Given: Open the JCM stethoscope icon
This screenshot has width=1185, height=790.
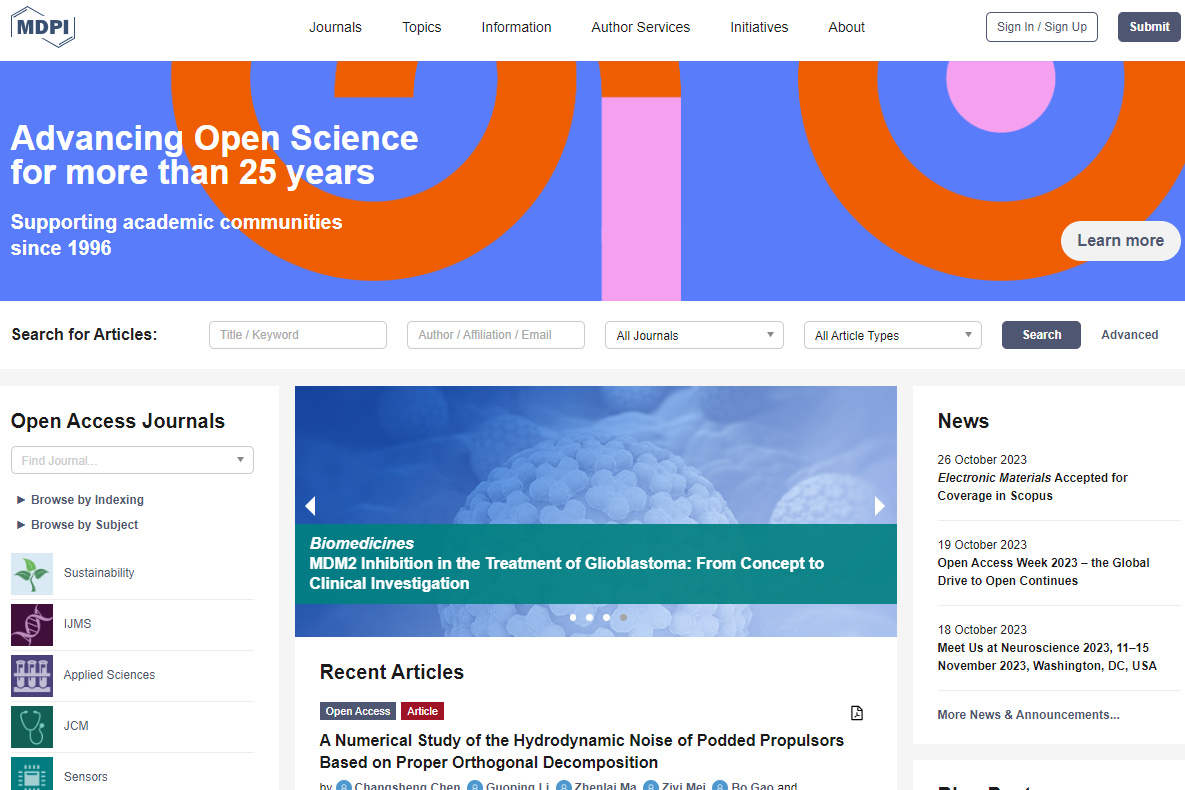Looking at the screenshot, I should [32, 727].
